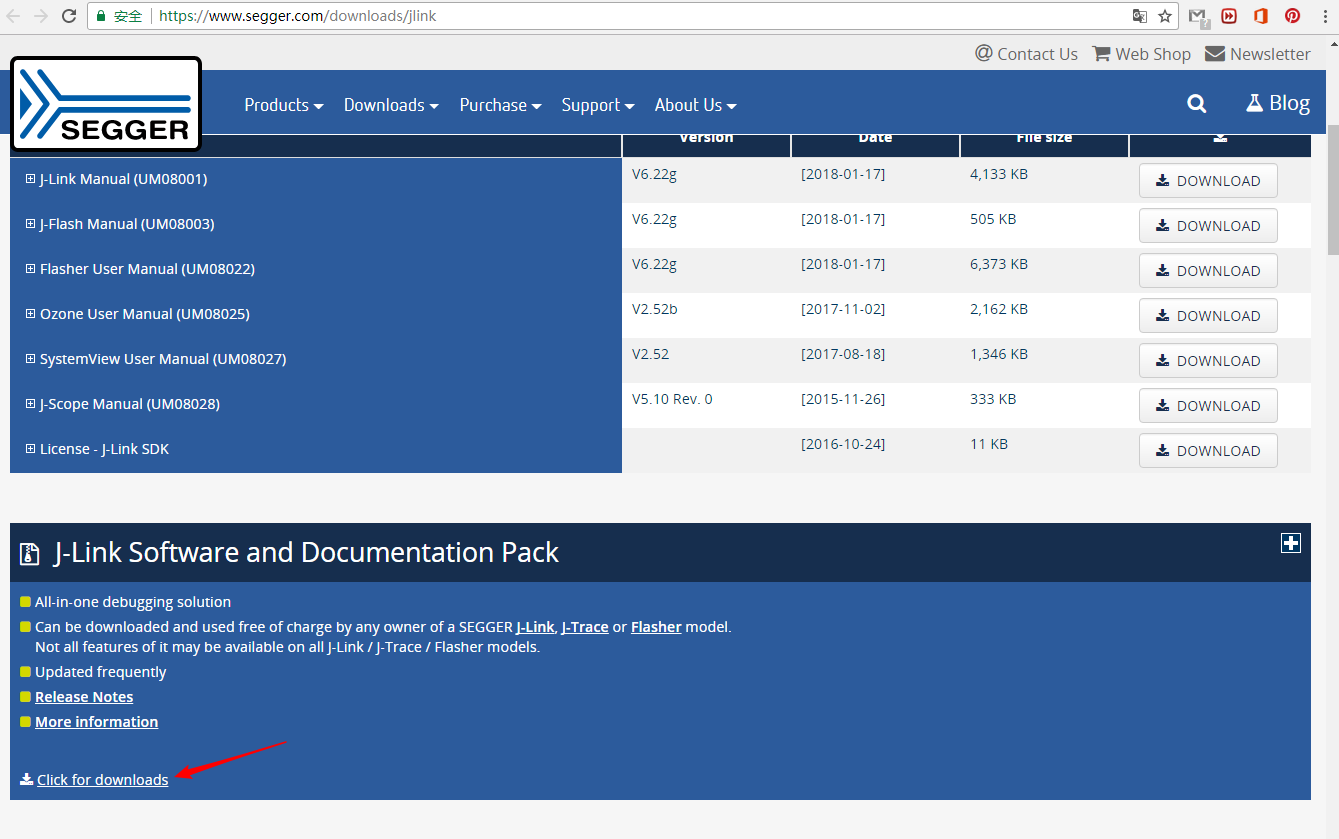Click the browser forward arrow

(x=41, y=16)
